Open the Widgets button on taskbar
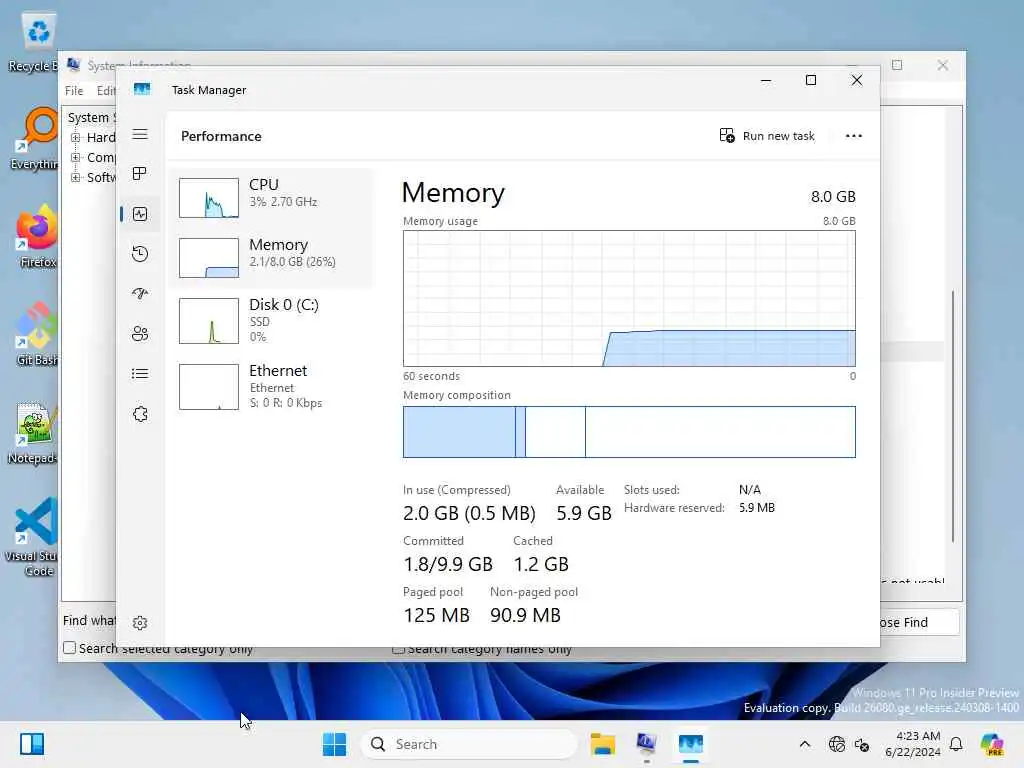 point(32,744)
